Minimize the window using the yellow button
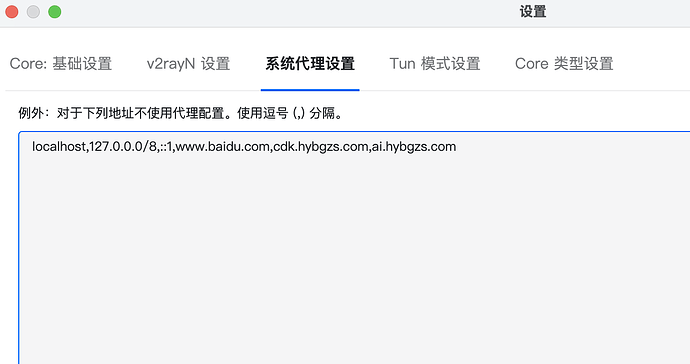This screenshot has height=364, width=690. (33, 12)
